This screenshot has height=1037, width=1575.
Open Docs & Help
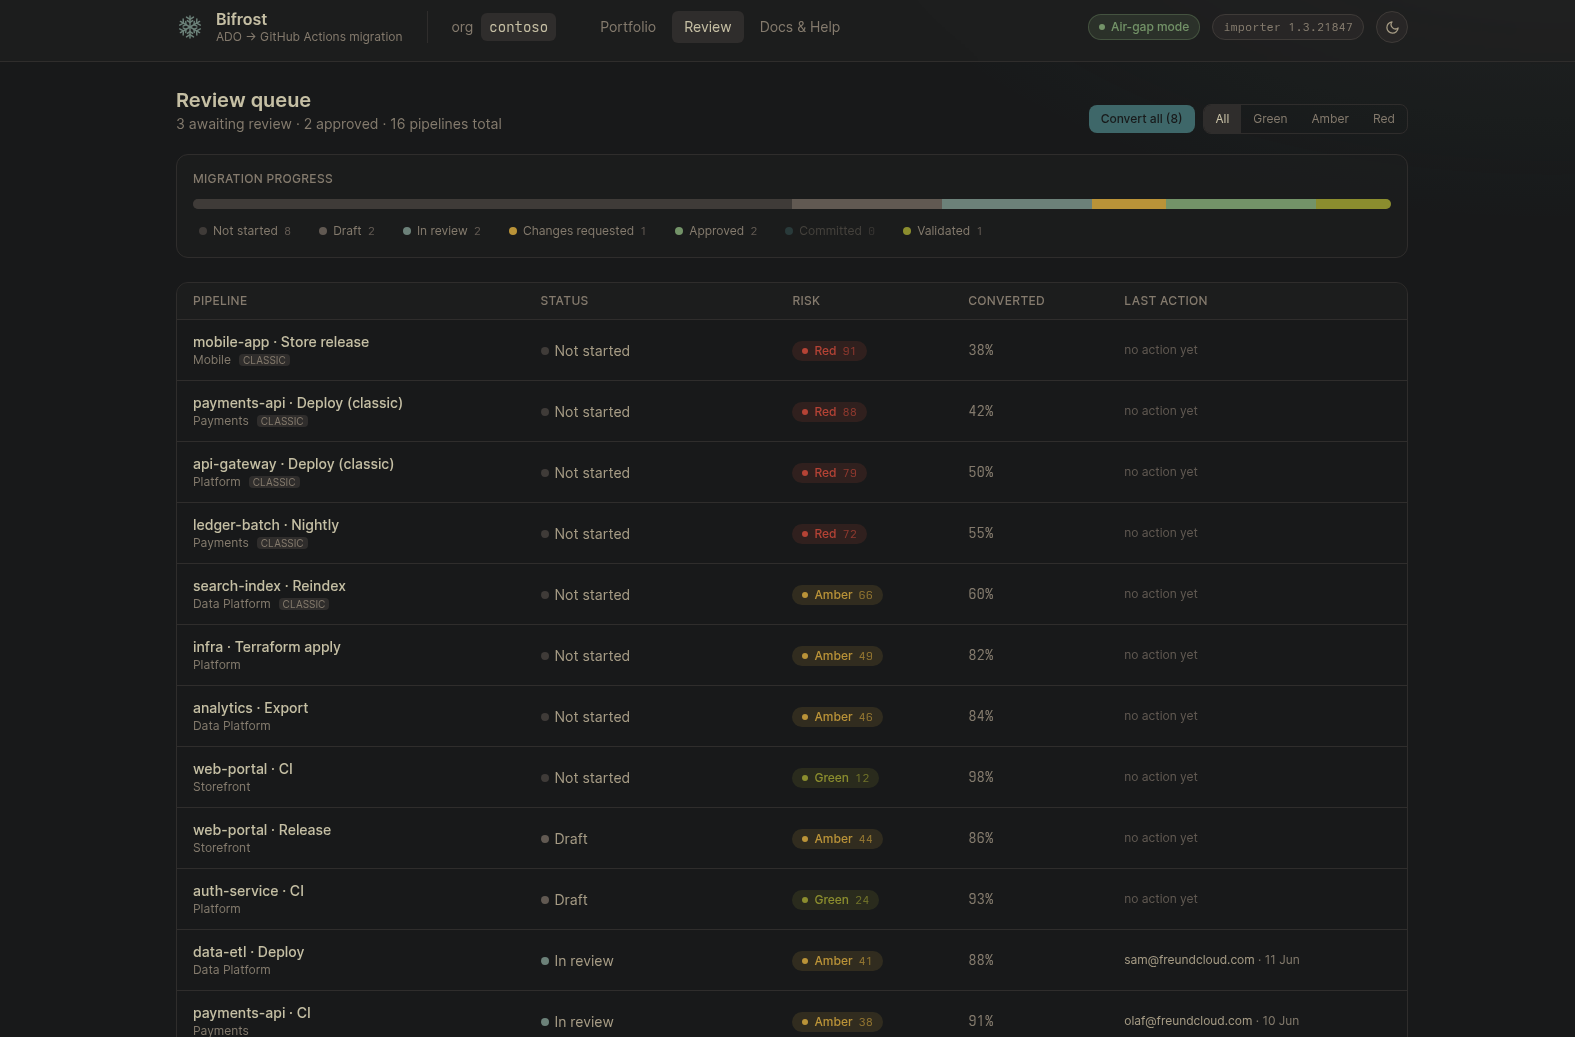[799, 27]
